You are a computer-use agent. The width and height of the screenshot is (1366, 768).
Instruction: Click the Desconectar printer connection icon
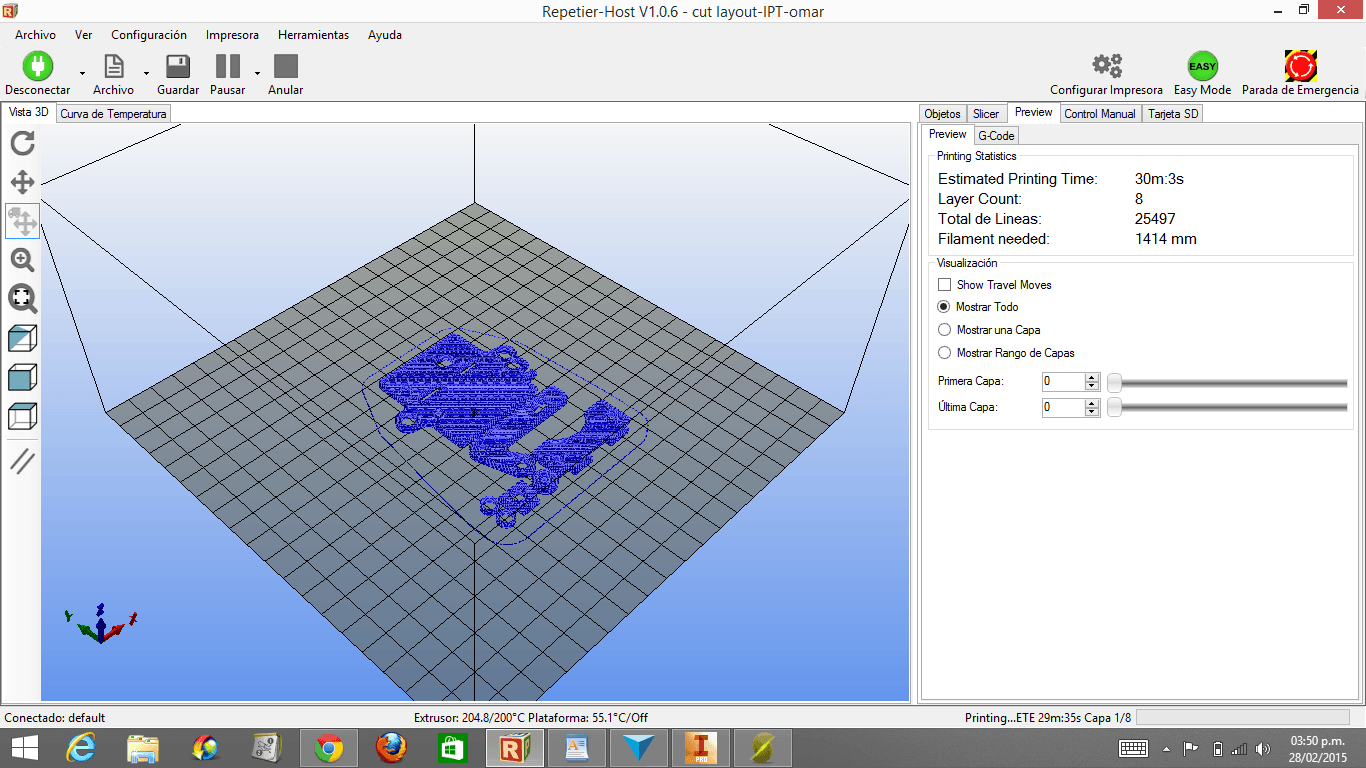click(37, 66)
